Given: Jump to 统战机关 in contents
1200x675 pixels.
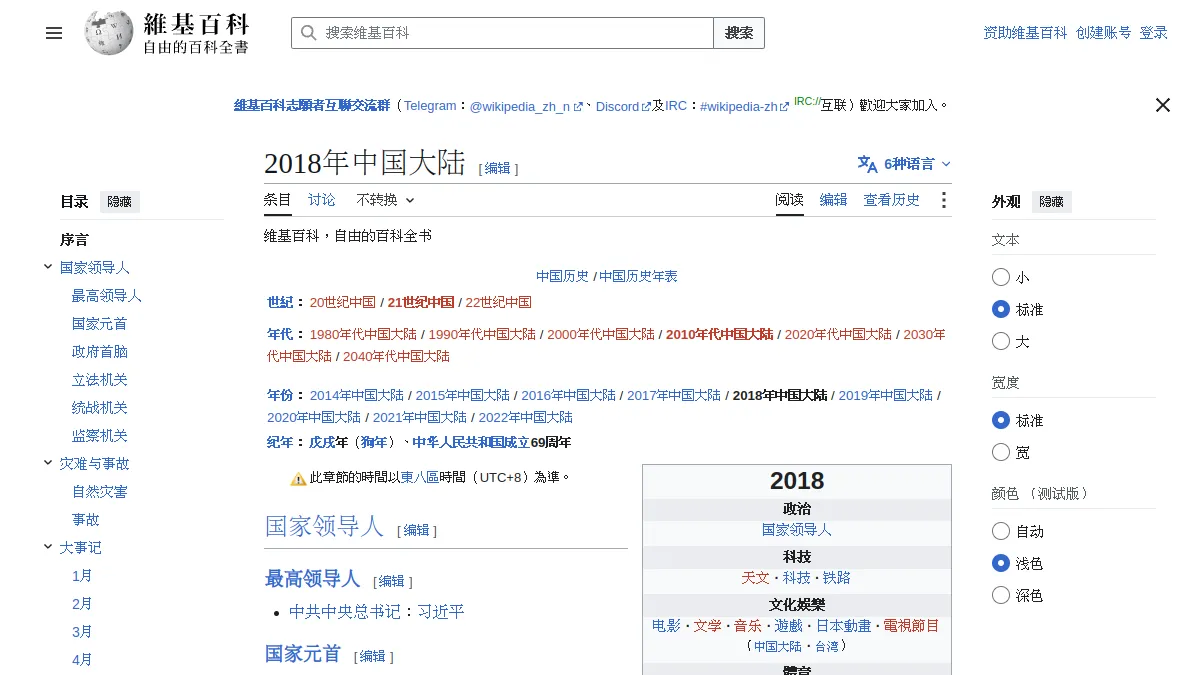Looking at the screenshot, I should pos(100,408).
